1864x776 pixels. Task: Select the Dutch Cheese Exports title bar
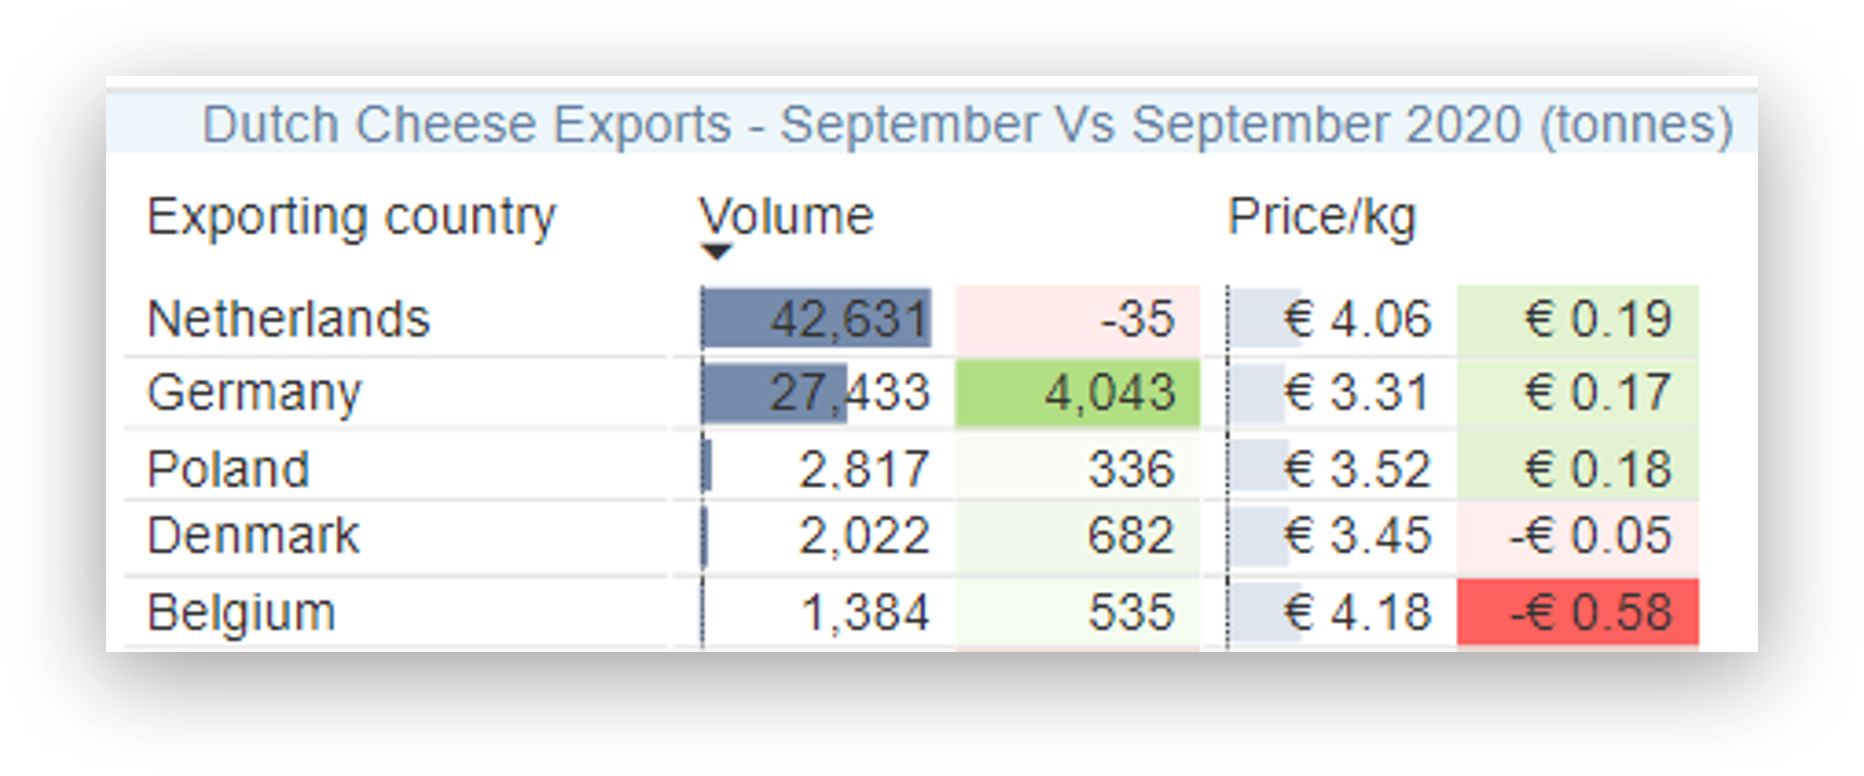point(966,125)
